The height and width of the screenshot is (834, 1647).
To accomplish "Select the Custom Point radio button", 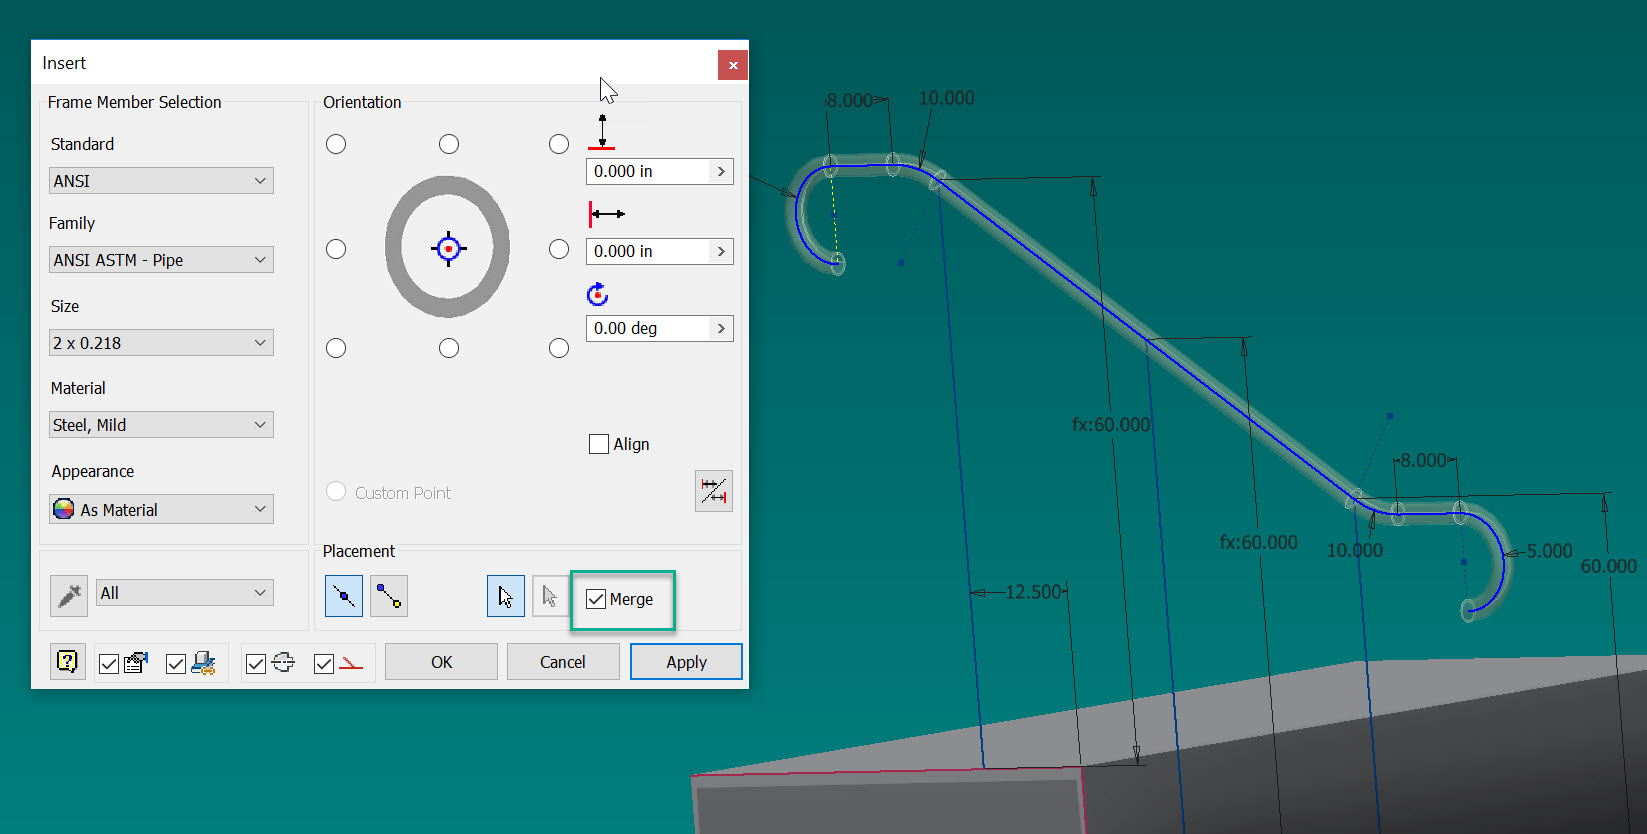I will [336, 492].
